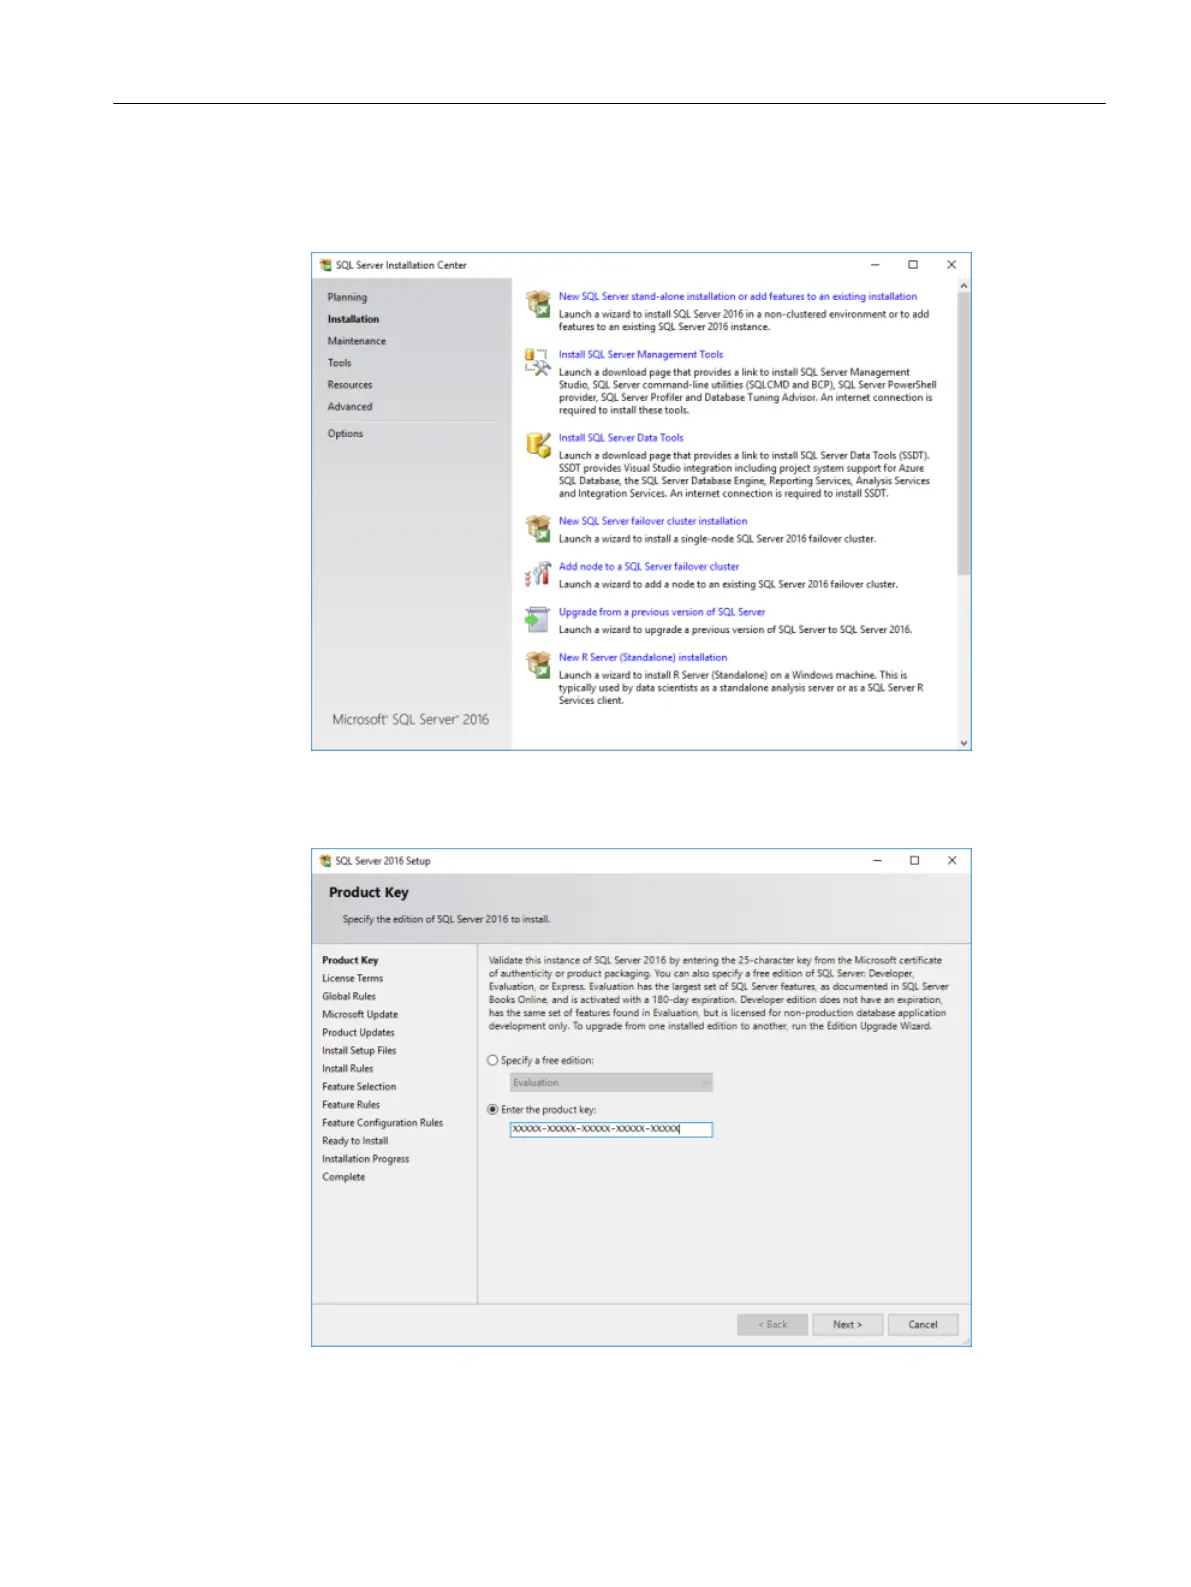Screen dimensions: 1191x1587
Task: Click the Complete step
Action: tap(343, 1177)
